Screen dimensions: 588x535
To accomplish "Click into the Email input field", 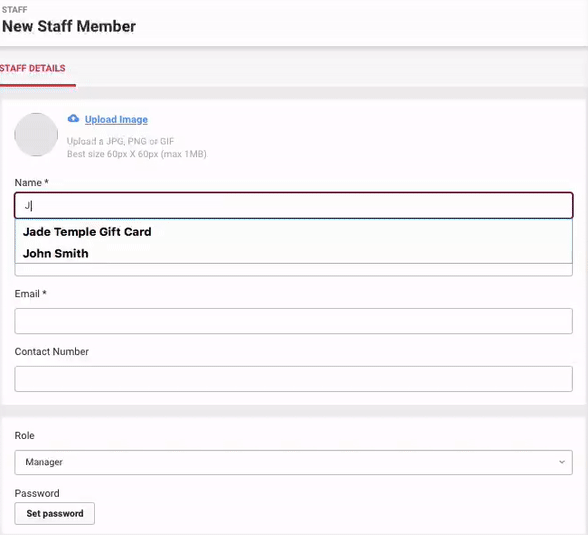I will tap(294, 321).
